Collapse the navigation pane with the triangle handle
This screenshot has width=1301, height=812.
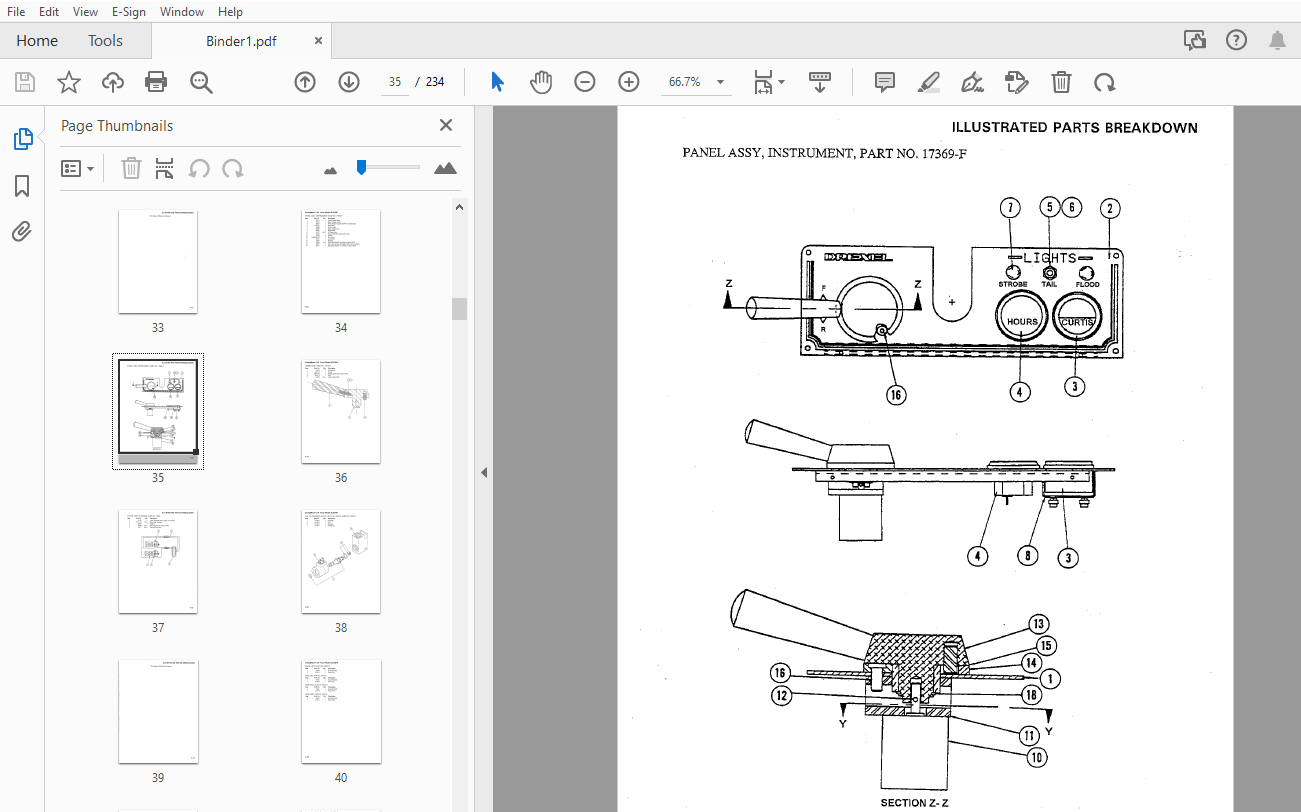pyautogui.click(x=484, y=472)
